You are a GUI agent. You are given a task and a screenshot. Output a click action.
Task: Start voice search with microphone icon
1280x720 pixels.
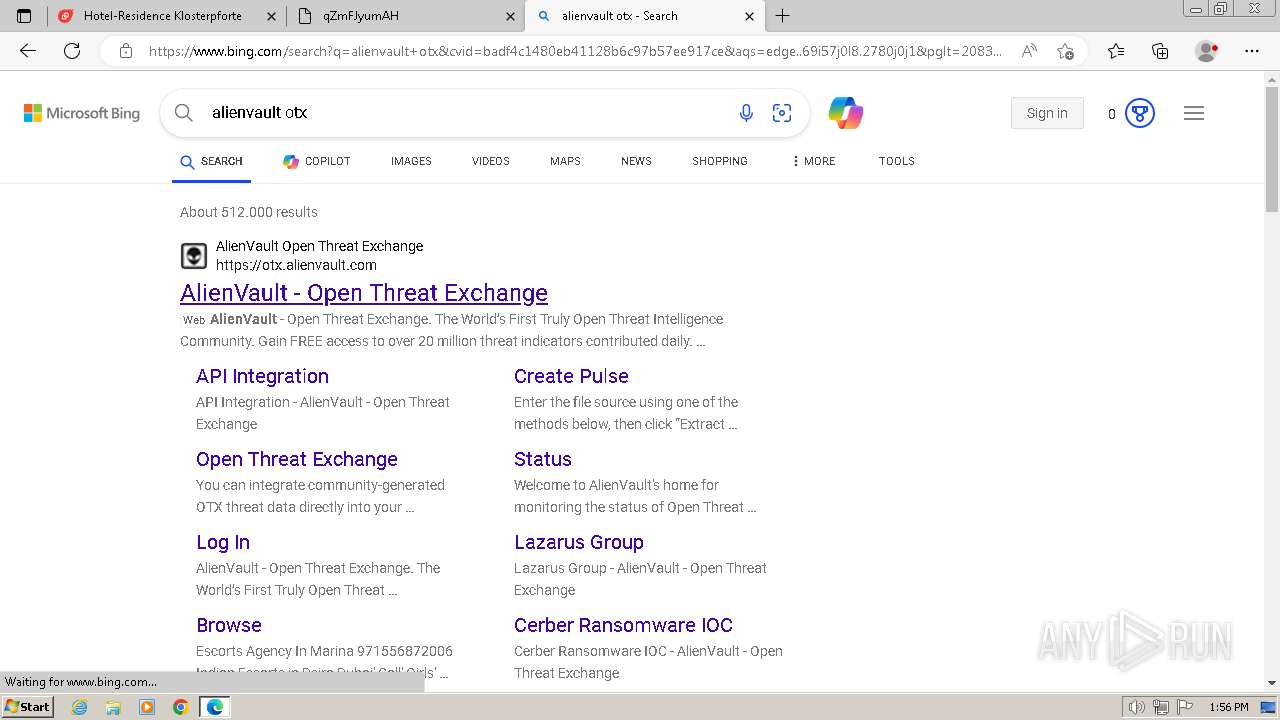(746, 113)
